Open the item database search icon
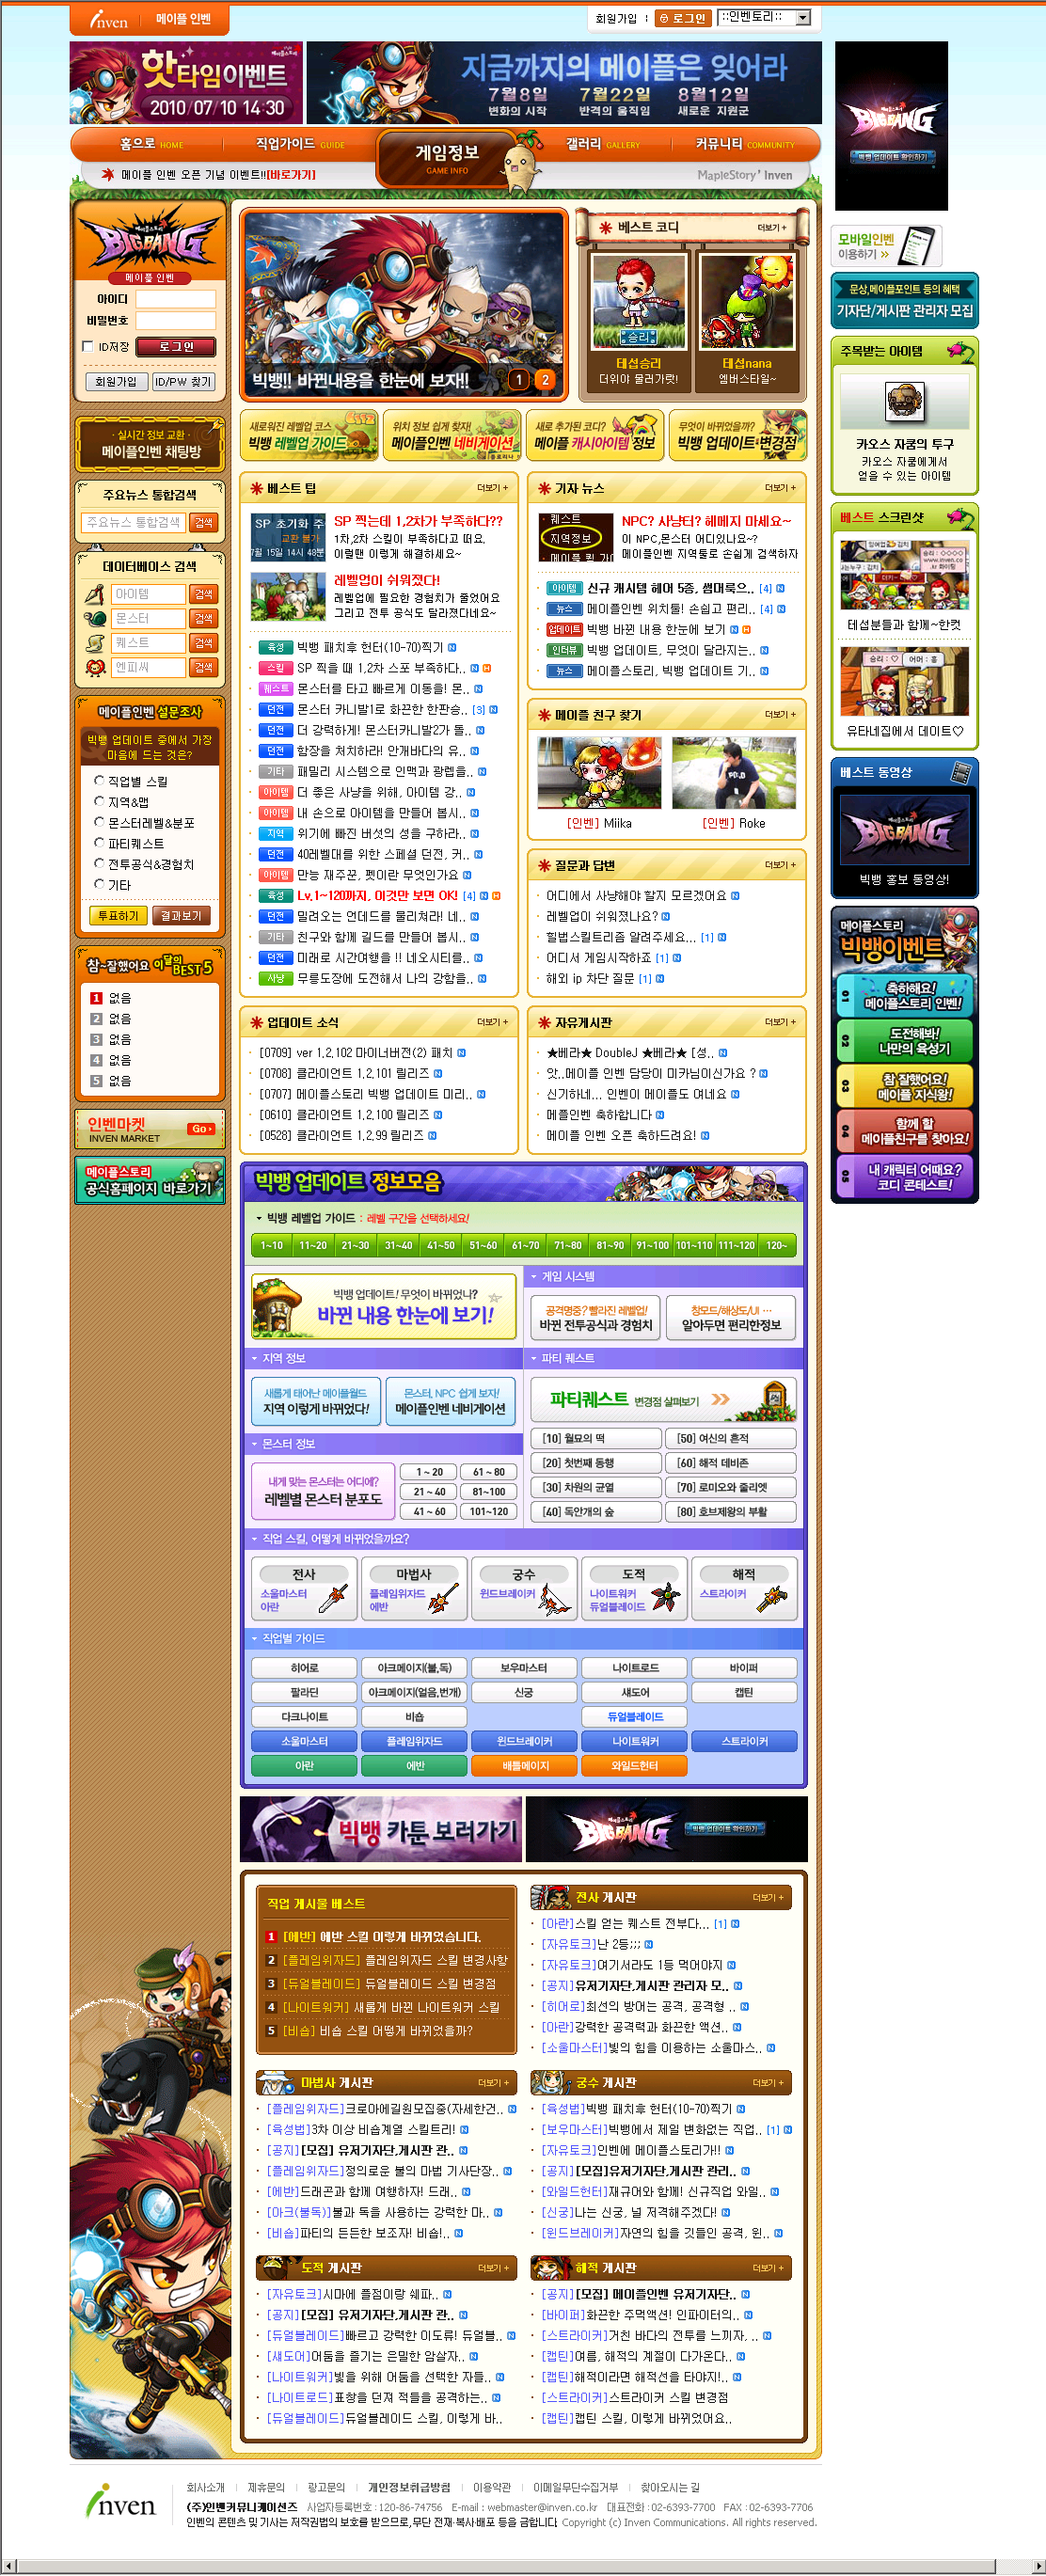Image resolution: width=1046 pixels, height=2576 pixels. (94, 594)
